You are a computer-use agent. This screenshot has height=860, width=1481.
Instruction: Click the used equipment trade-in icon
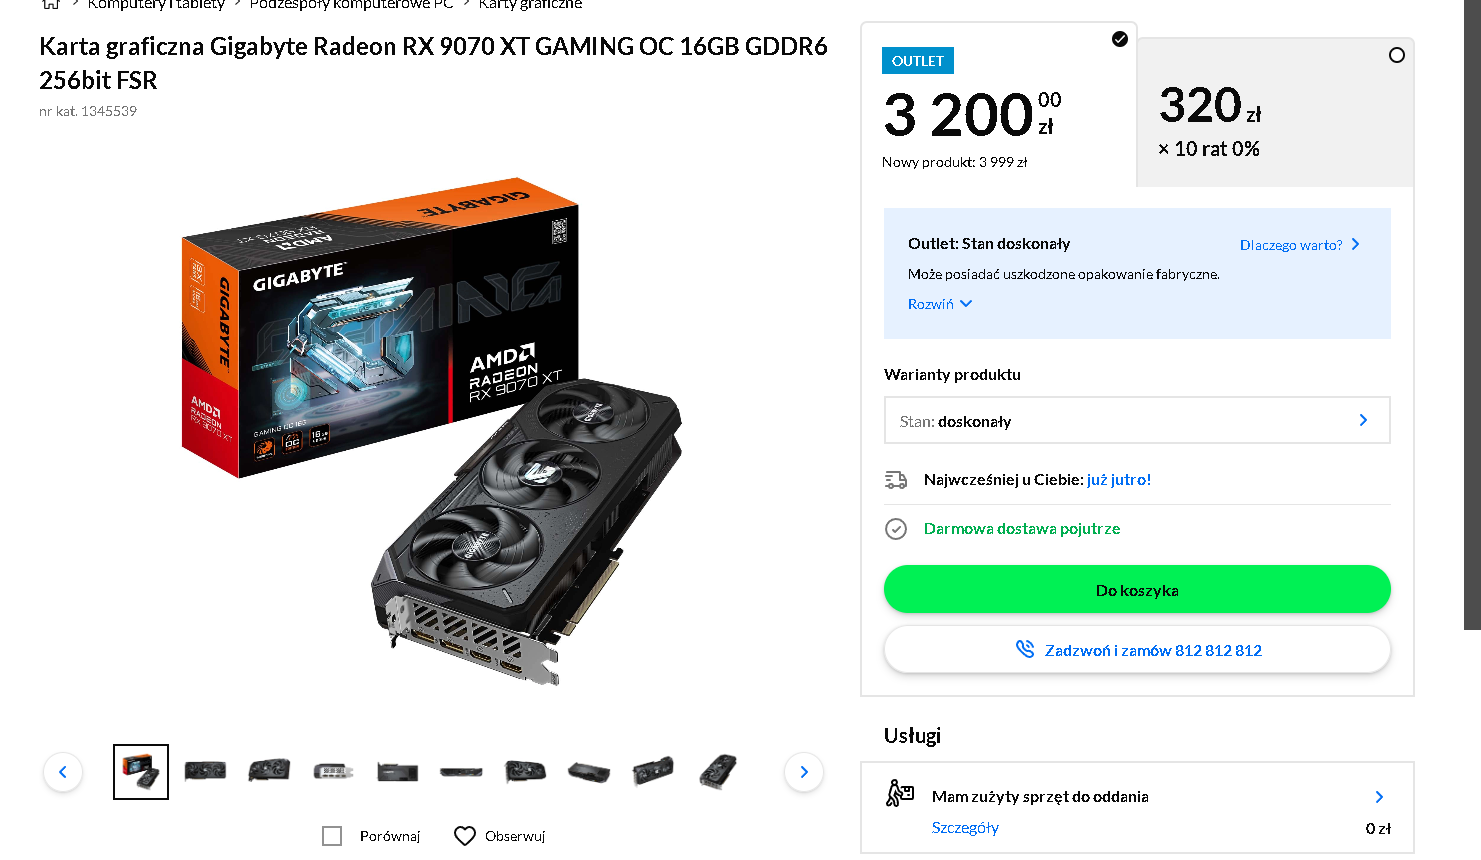(x=900, y=794)
